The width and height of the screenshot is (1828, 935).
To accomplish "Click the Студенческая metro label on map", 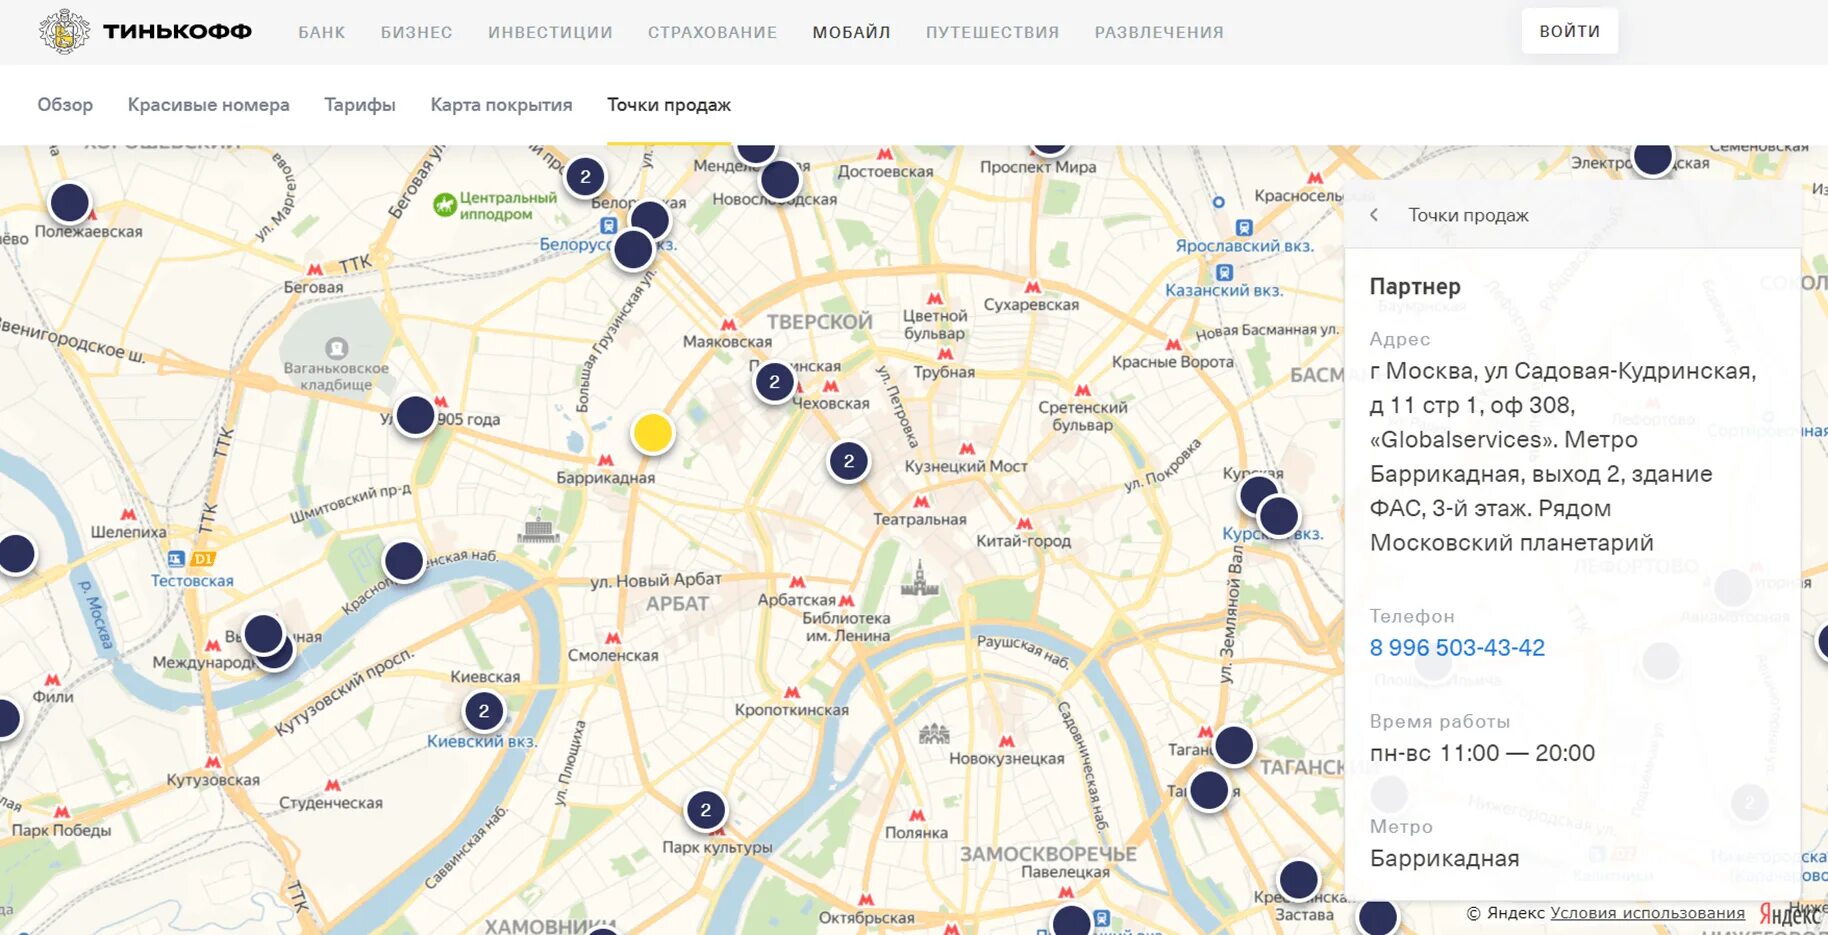I will click(331, 803).
